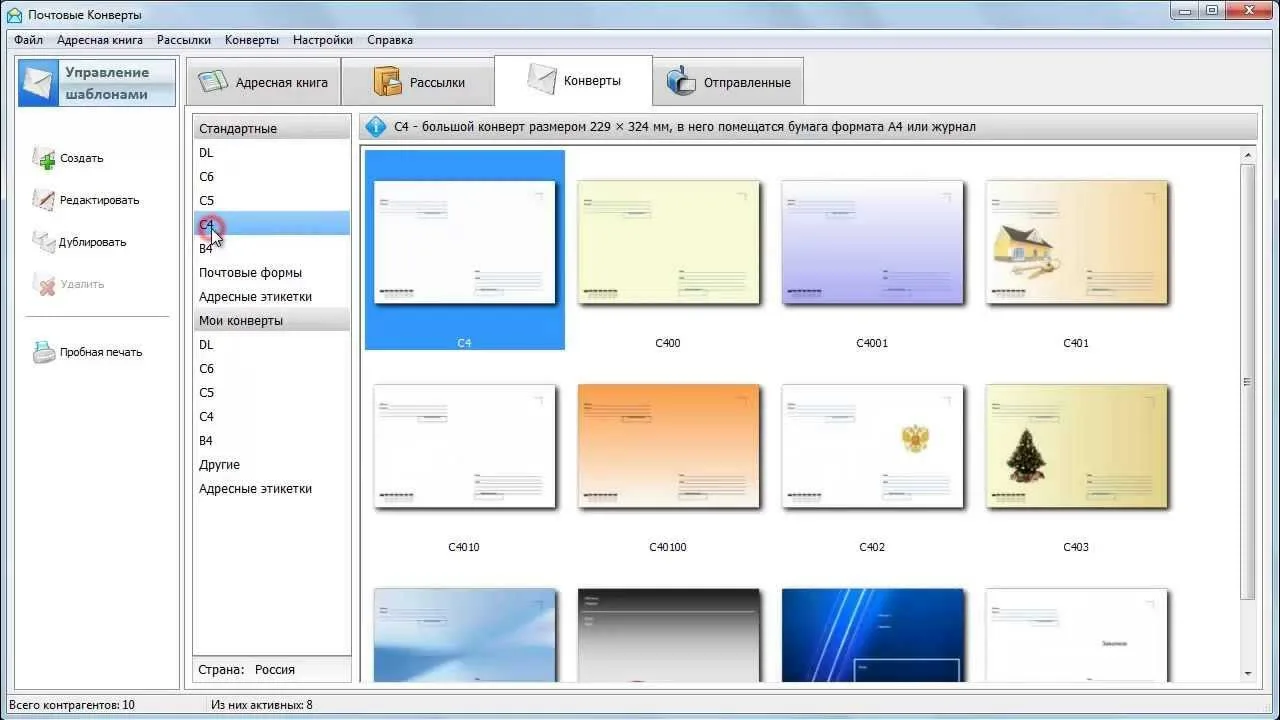Viewport: 1280px width, 720px height.
Task: Click the Mailings box icon
Action: coord(387,82)
